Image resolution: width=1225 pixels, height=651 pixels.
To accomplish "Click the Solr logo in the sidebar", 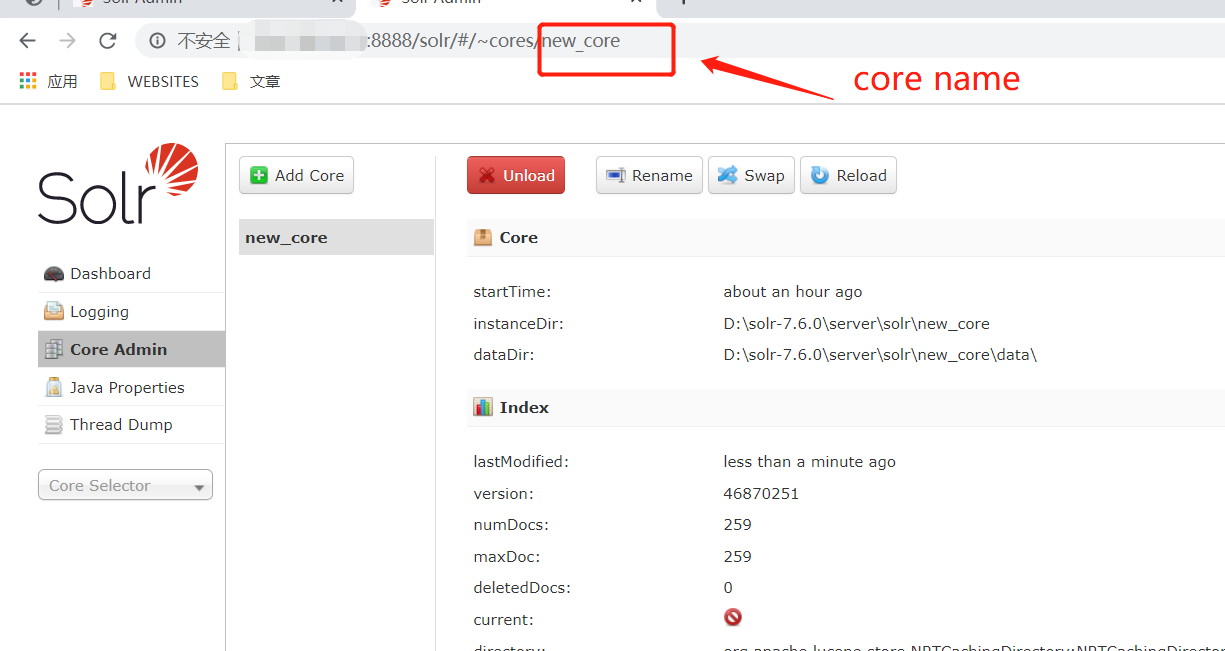I will pos(117,185).
